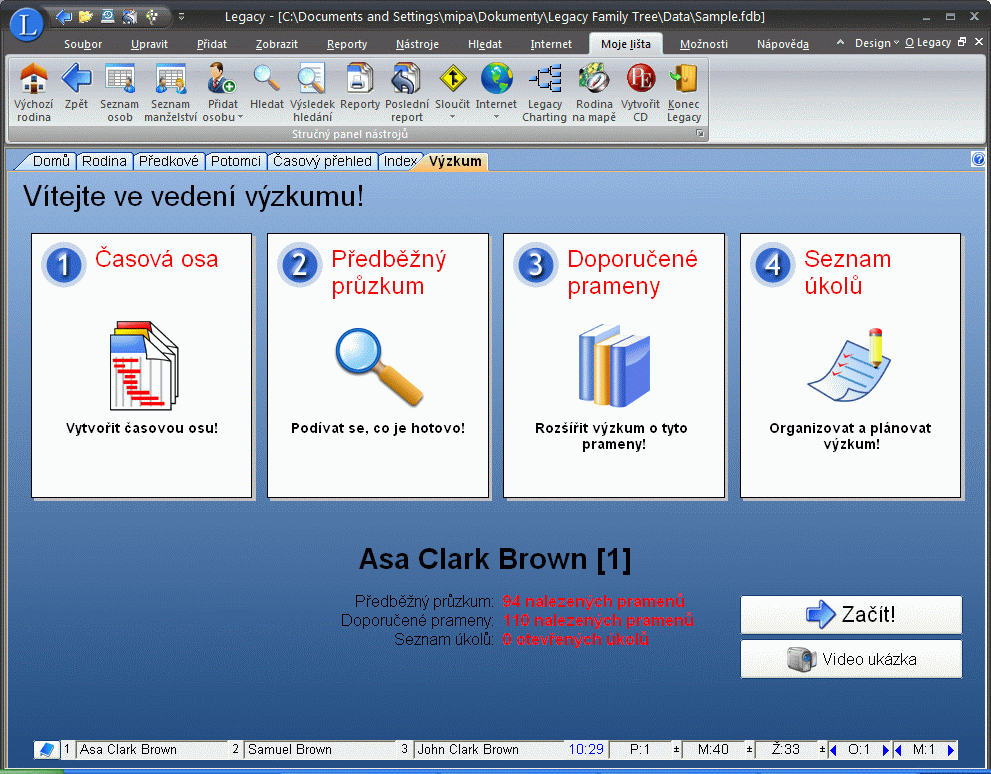Open the Legacy application orb menu

pos(26,24)
